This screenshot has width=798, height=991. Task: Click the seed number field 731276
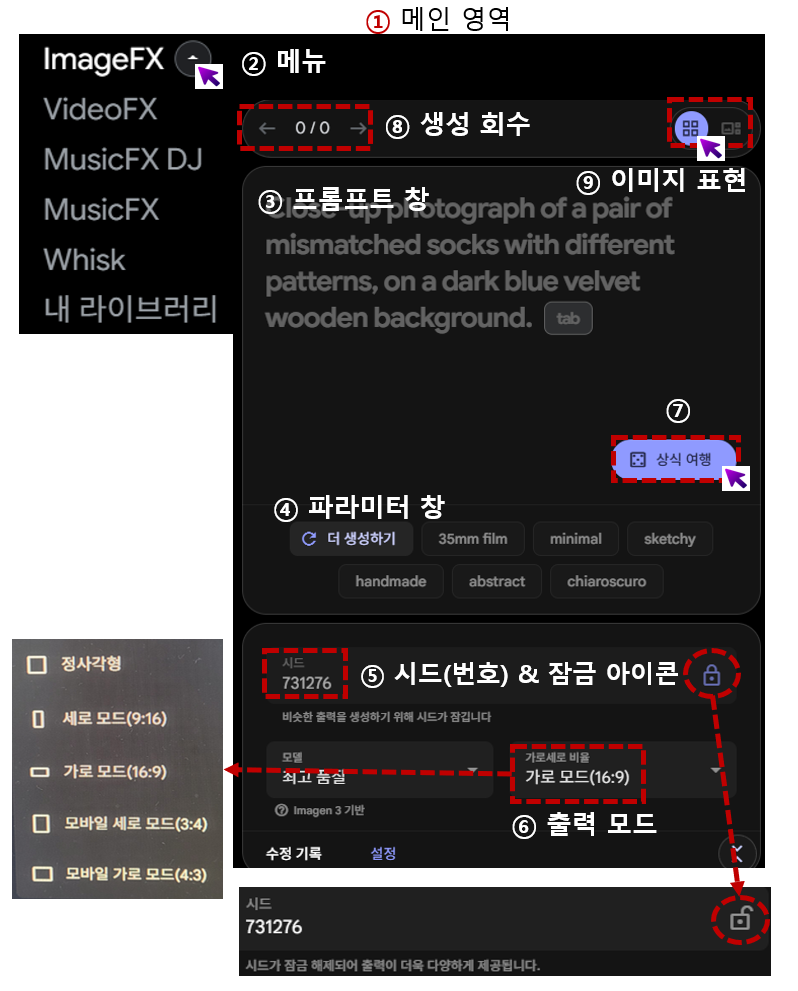pyautogui.click(x=306, y=674)
